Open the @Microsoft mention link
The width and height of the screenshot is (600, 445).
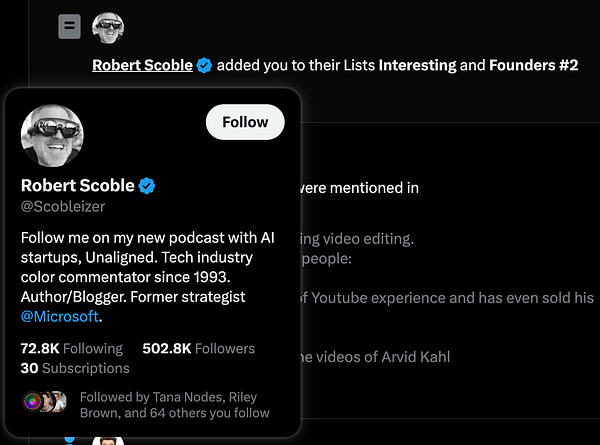60,316
